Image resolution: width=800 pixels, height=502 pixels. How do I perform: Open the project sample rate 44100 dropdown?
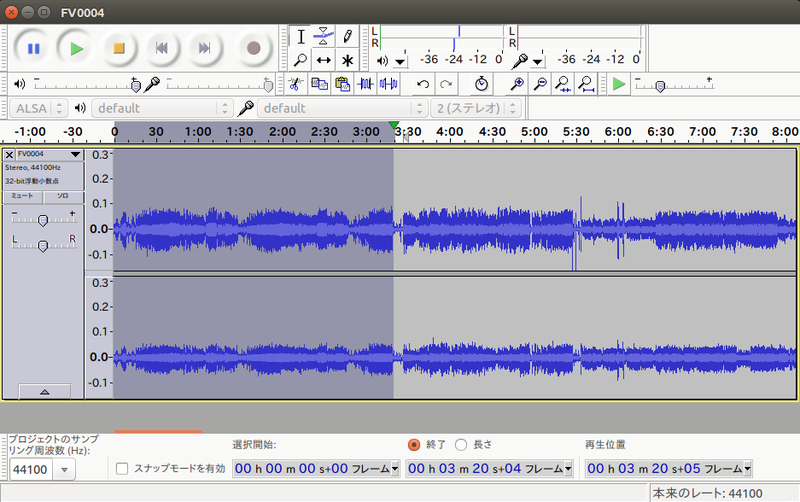[64, 469]
